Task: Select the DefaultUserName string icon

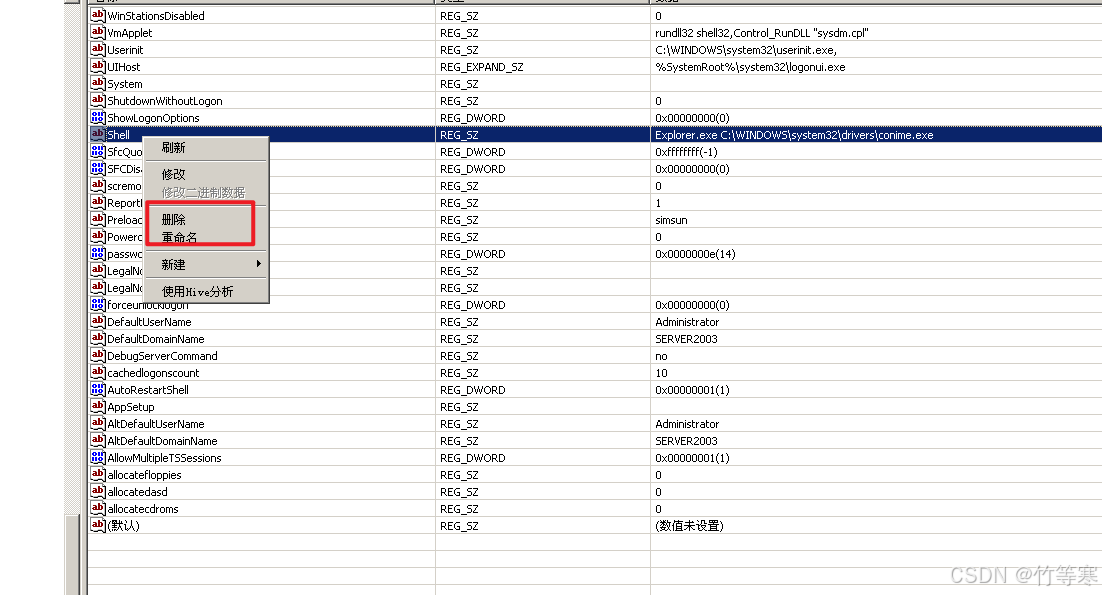Action: [98, 322]
